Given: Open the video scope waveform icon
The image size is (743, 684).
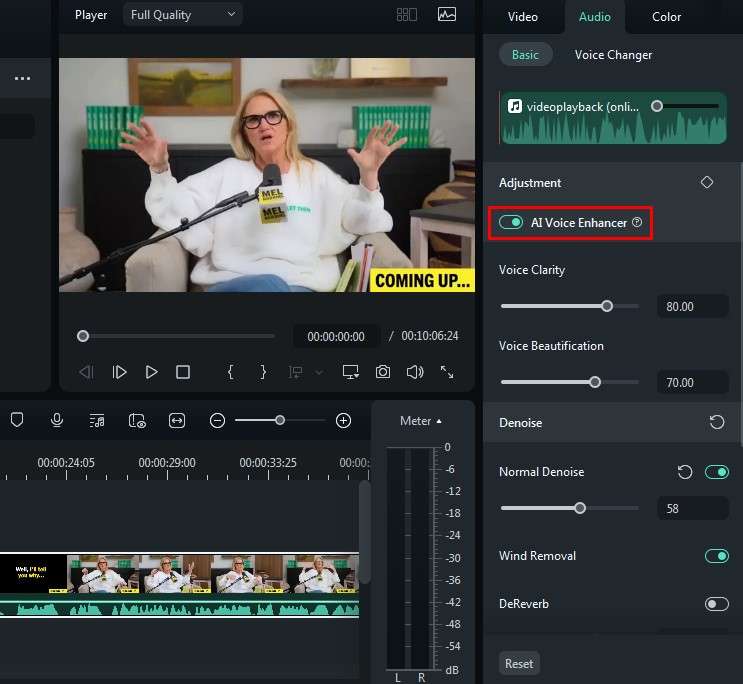Looking at the screenshot, I should 446,15.
